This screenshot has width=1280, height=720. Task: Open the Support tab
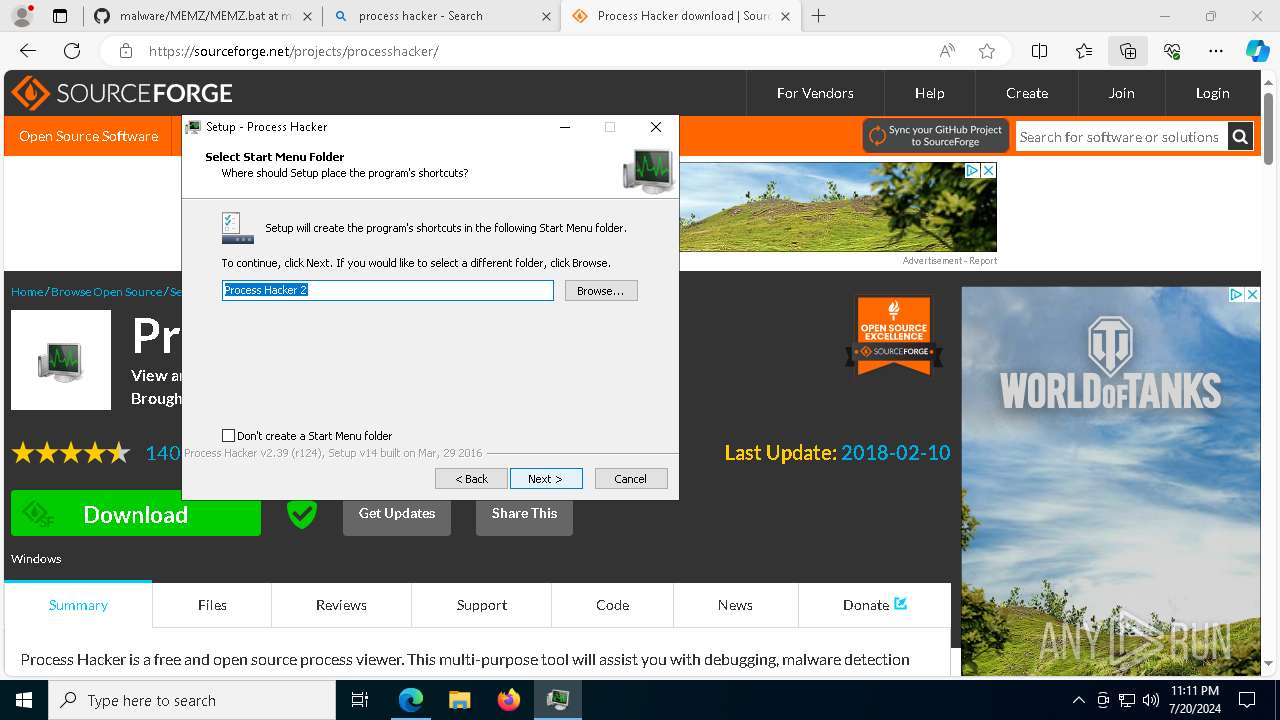tap(482, 605)
